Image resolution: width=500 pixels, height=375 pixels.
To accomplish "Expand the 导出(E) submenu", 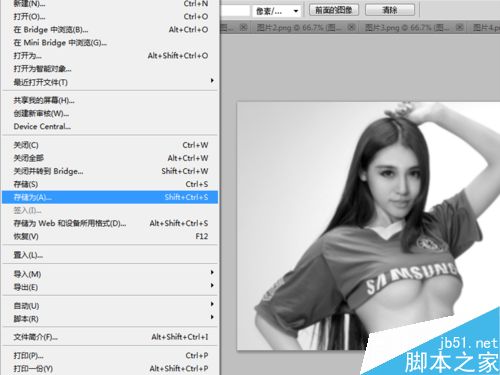I will click(110, 287).
